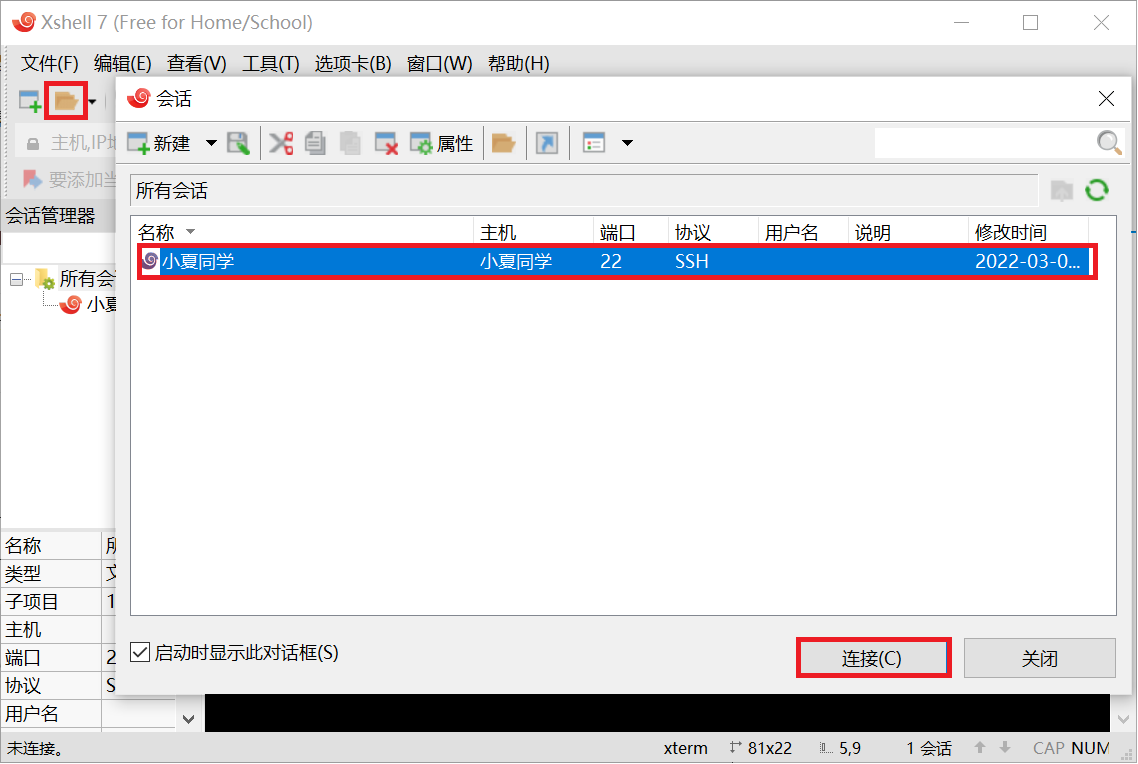This screenshot has width=1138, height=764.
Task: Click the copy icon in dialog toolbar
Action: (x=315, y=144)
